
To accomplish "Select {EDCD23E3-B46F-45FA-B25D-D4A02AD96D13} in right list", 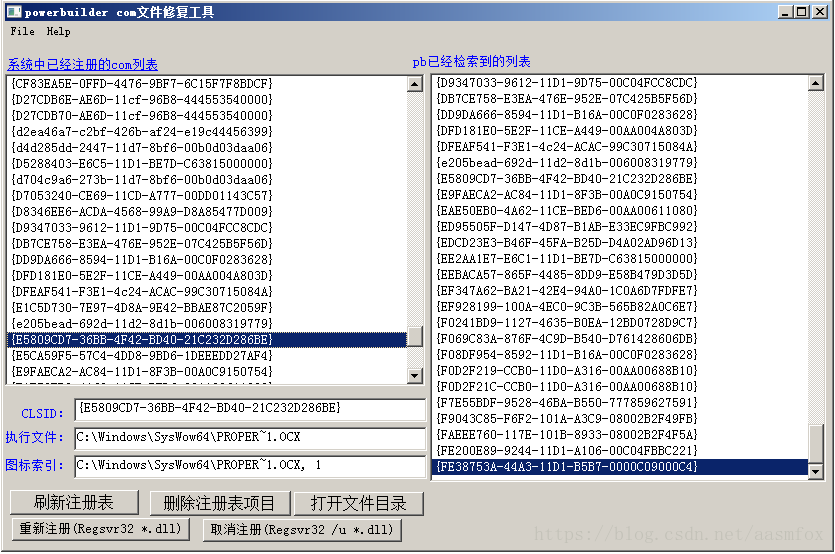I will 620,242.
